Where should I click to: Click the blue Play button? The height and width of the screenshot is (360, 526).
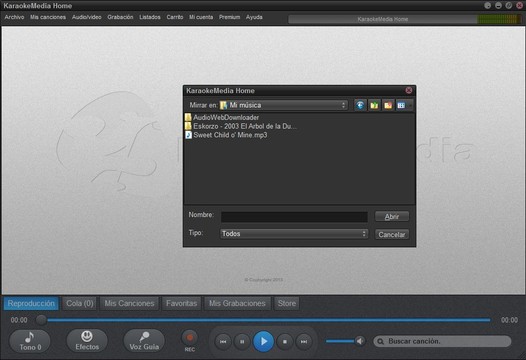point(263,342)
